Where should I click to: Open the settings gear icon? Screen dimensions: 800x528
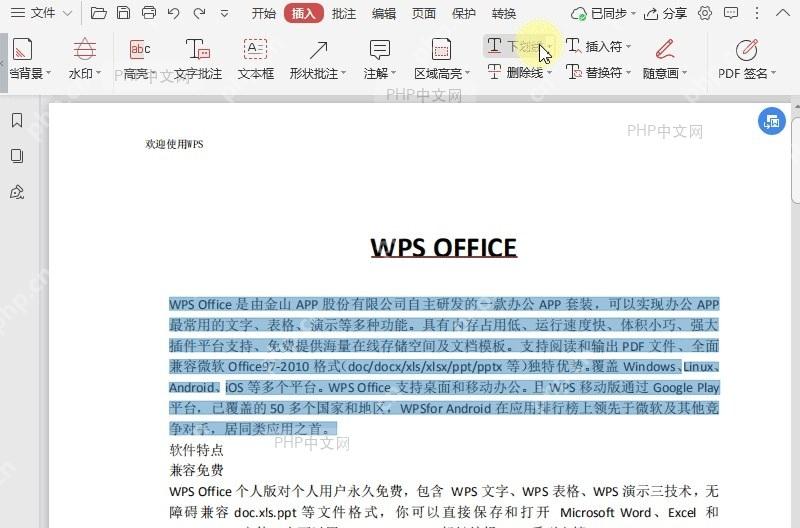click(x=705, y=13)
